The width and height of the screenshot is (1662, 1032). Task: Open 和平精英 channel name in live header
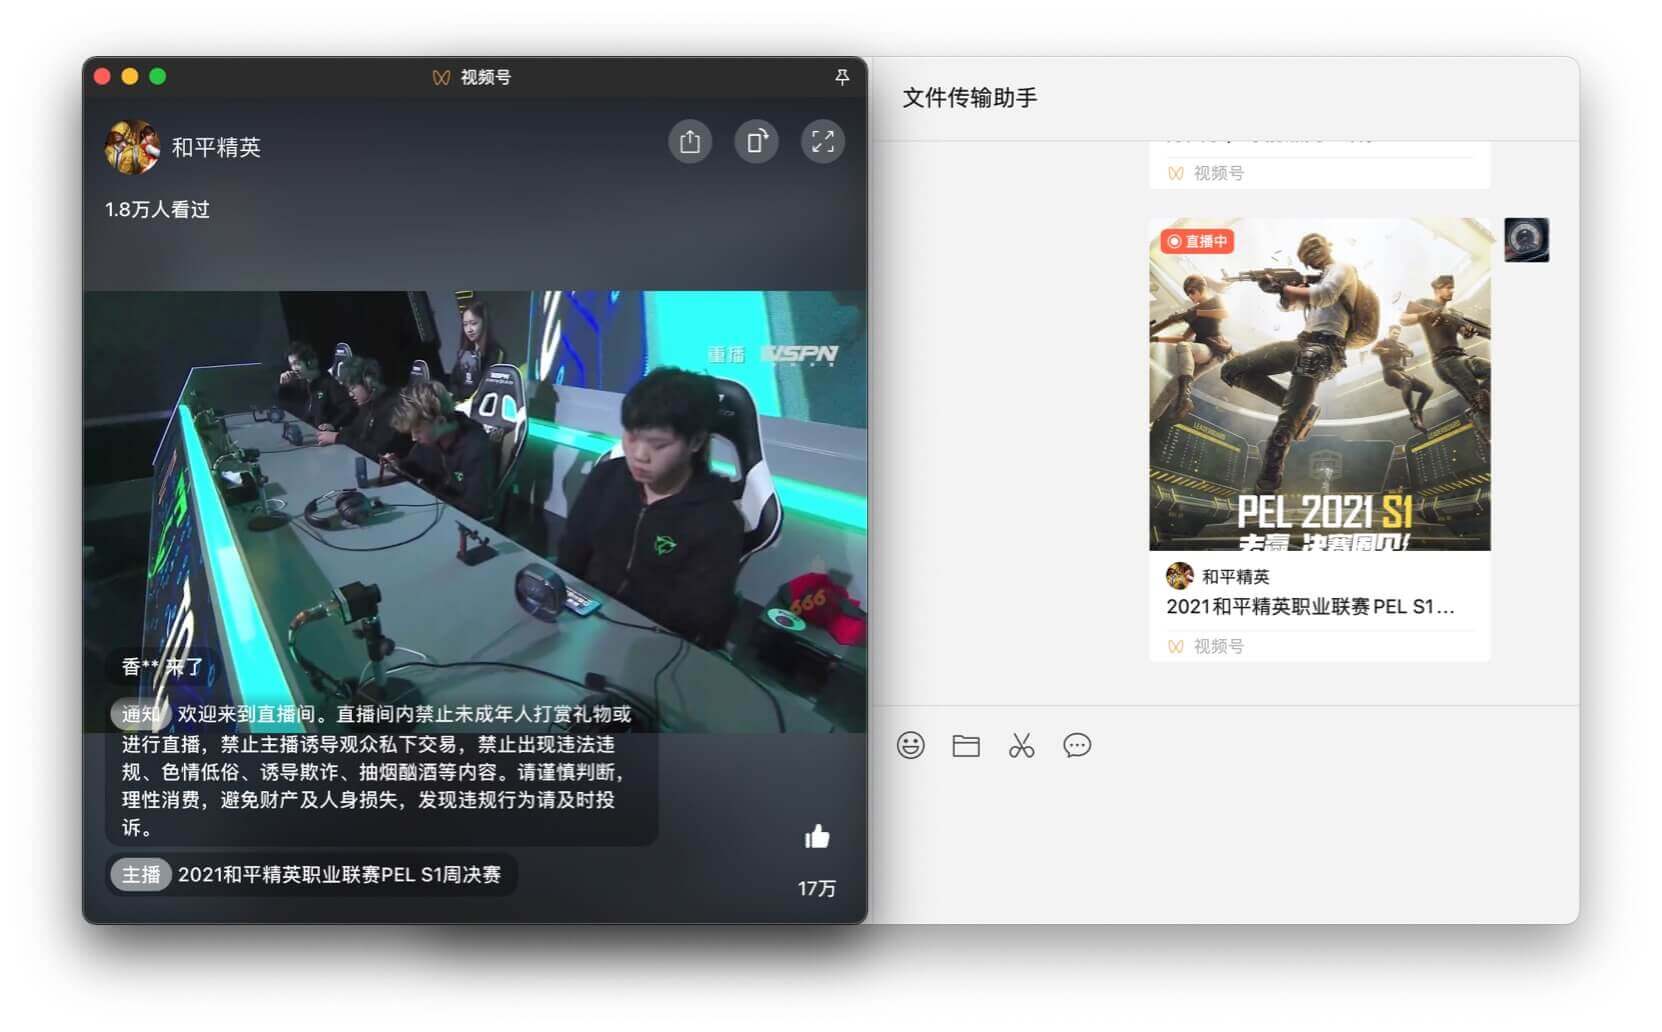pyautogui.click(x=216, y=147)
